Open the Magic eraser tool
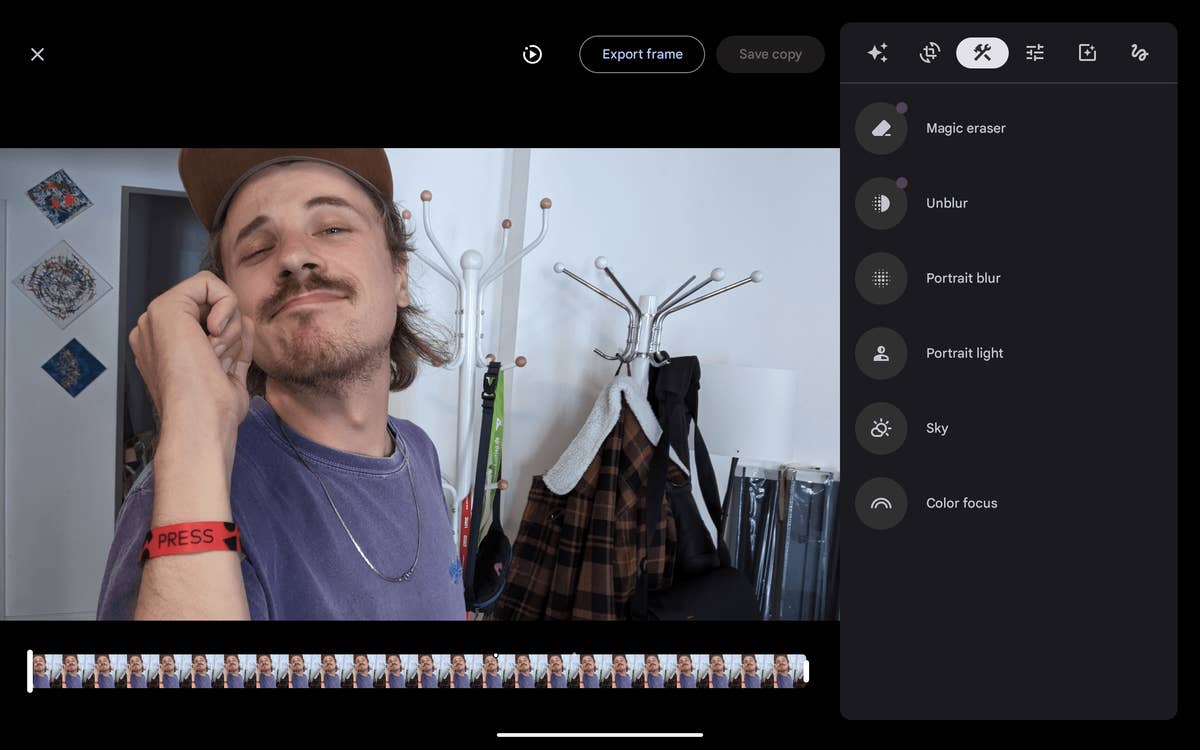Image resolution: width=1200 pixels, height=750 pixels. click(x=881, y=128)
